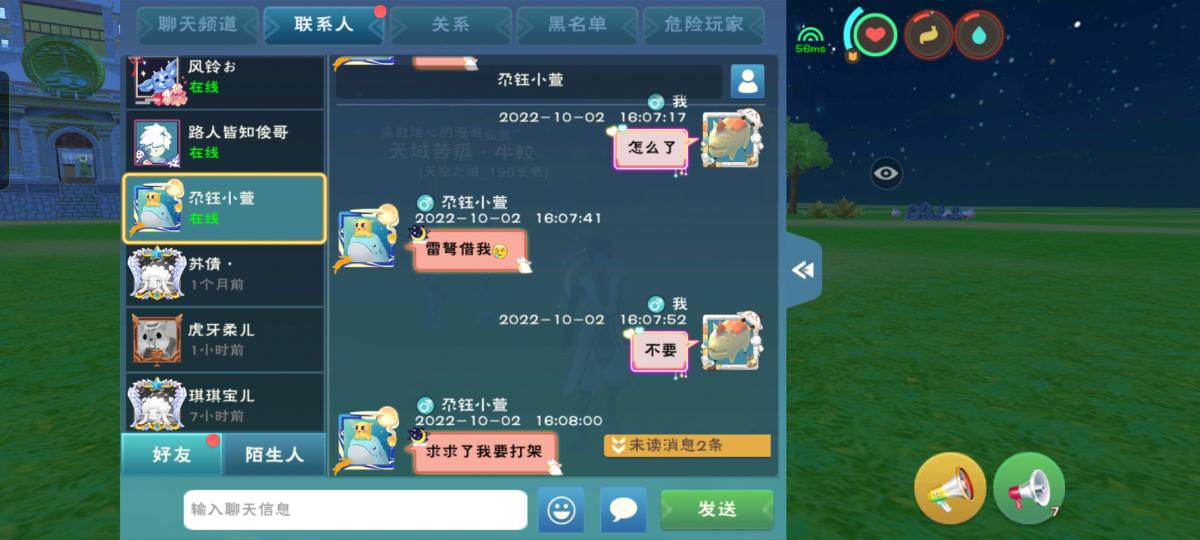
Task: Tap the green megaphone horn icon
Action: click(1029, 488)
